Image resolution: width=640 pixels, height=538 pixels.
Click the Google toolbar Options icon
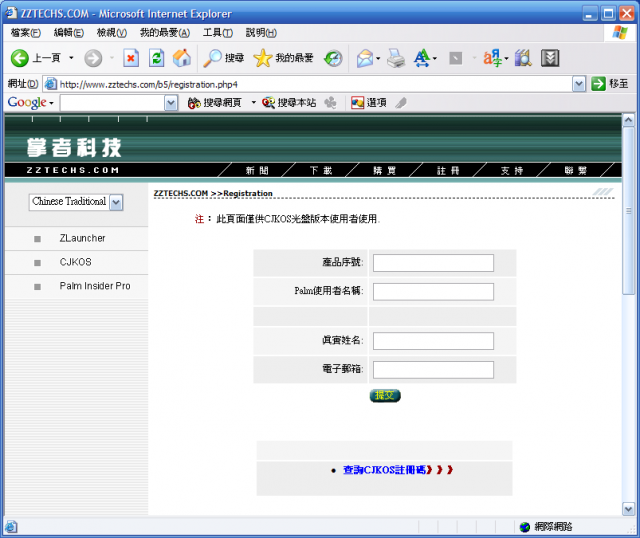click(x=358, y=103)
